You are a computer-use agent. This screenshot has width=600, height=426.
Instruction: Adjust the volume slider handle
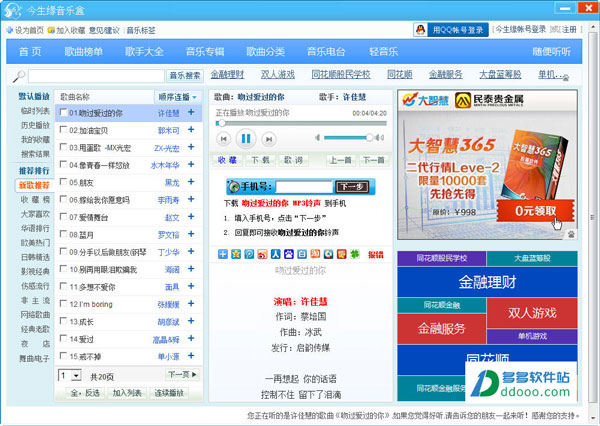coord(369,137)
